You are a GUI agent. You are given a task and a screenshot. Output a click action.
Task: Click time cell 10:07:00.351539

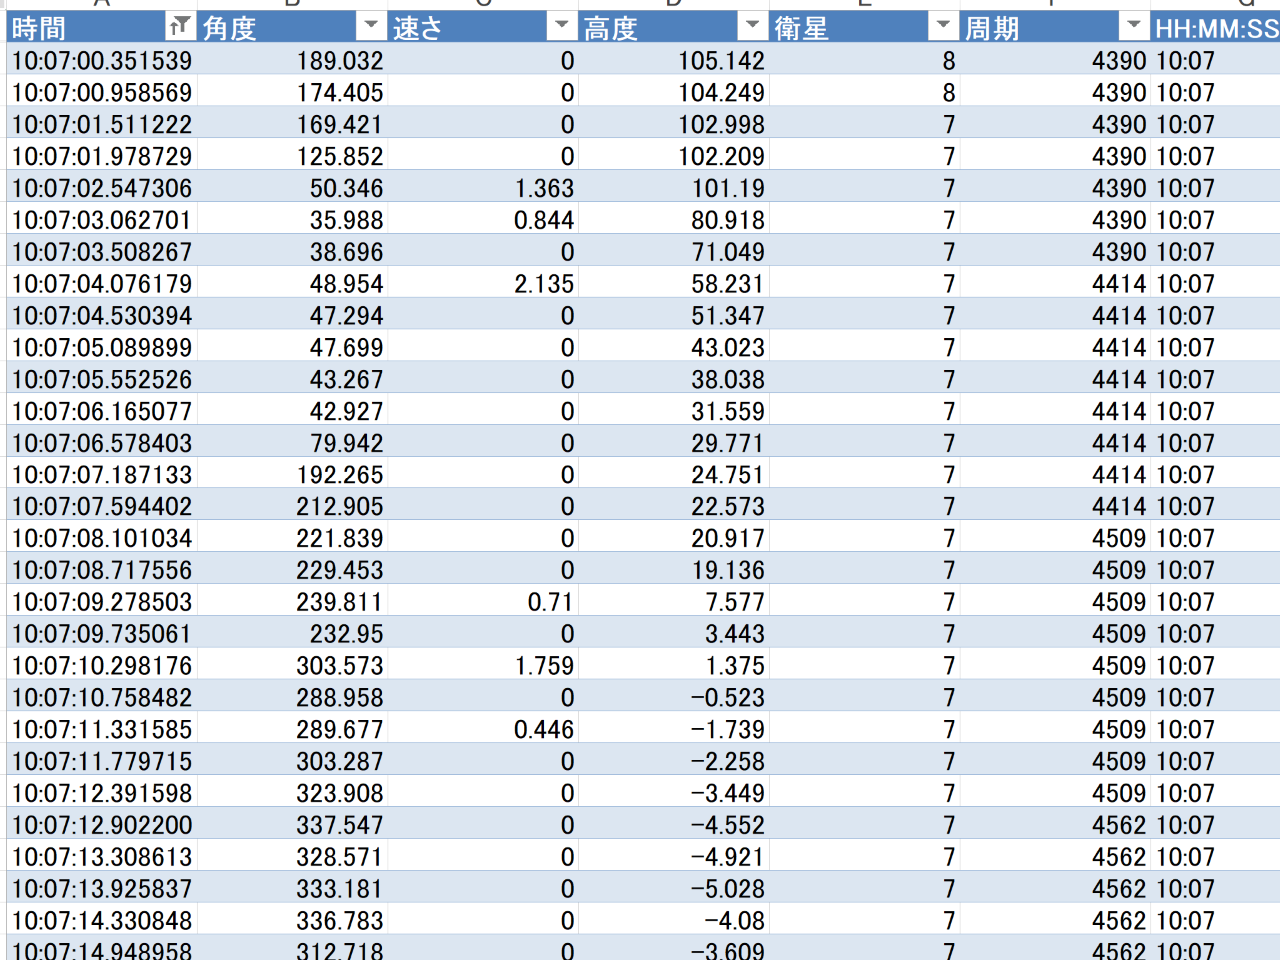(102, 61)
